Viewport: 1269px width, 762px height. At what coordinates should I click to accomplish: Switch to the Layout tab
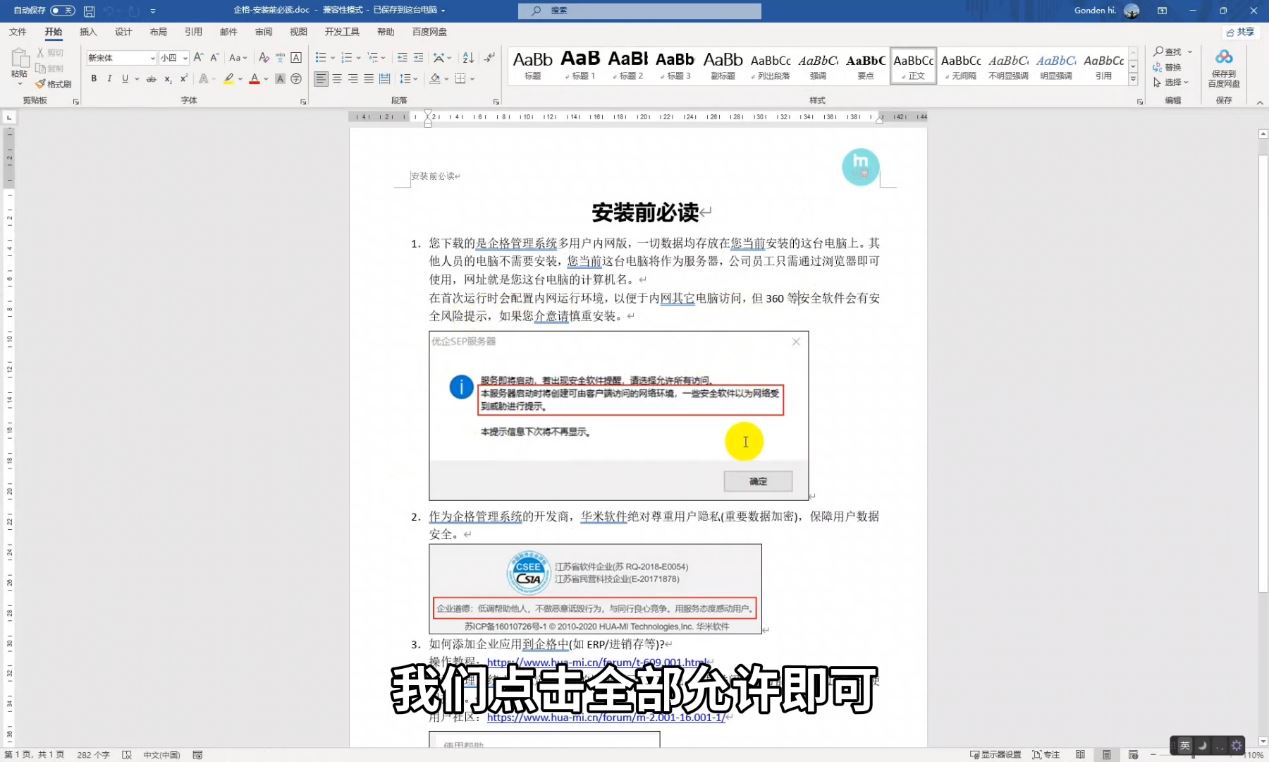158,32
